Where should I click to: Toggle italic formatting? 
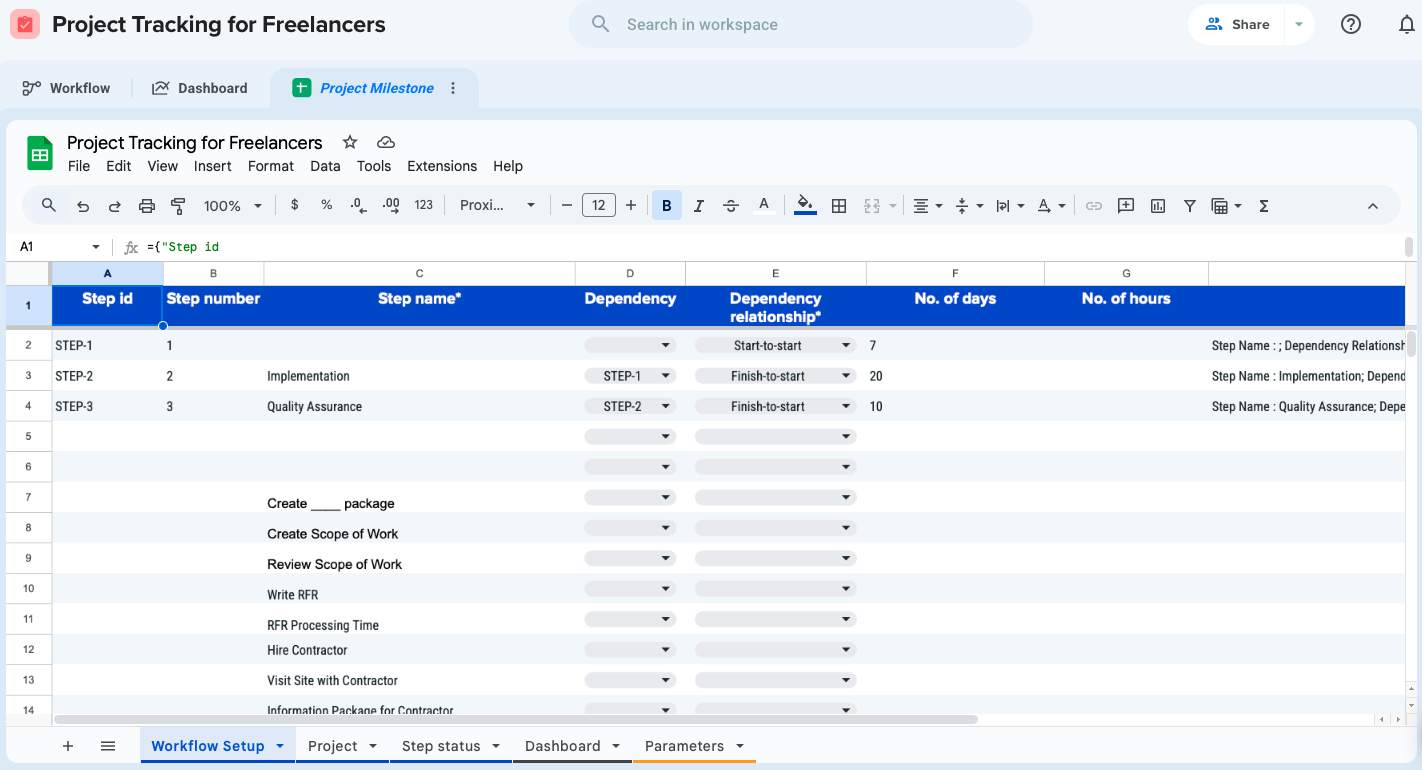pyautogui.click(x=699, y=206)
